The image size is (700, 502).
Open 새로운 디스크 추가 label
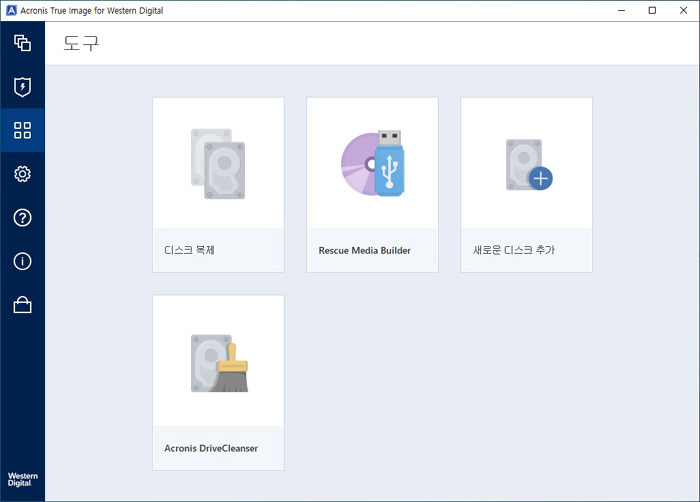pos(514,250)
